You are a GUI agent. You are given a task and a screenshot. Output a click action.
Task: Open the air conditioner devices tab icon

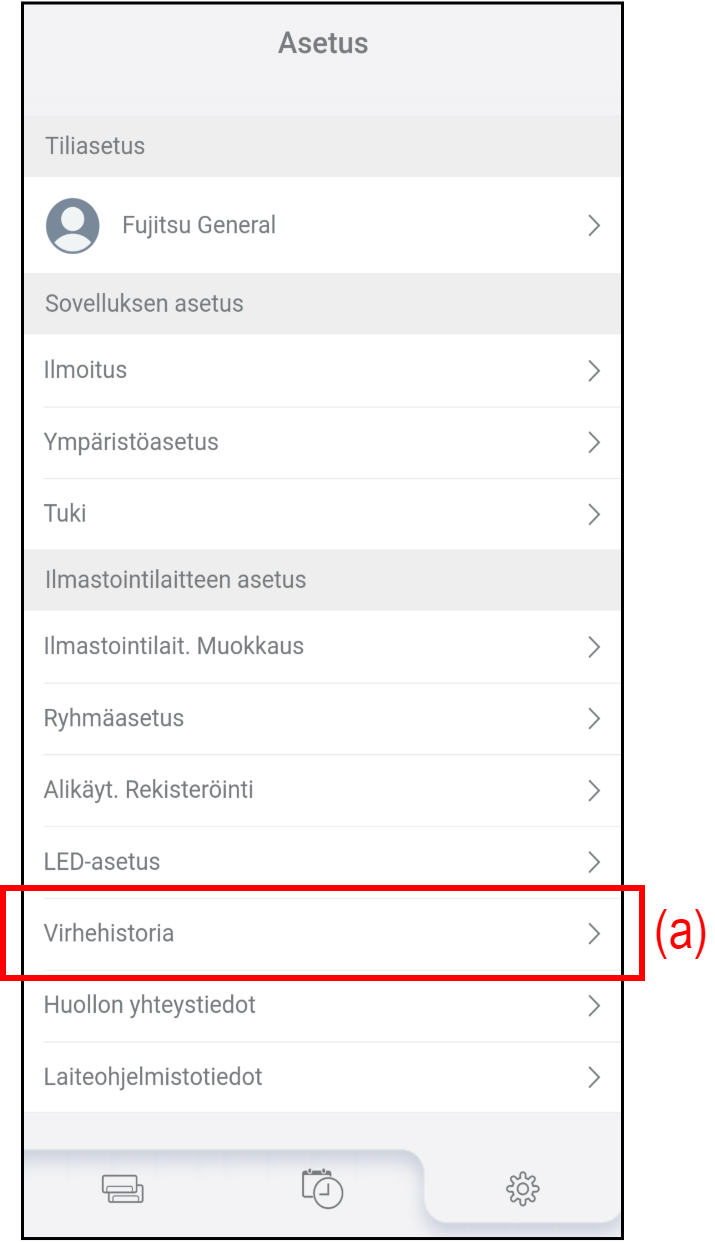point(122,1189)
